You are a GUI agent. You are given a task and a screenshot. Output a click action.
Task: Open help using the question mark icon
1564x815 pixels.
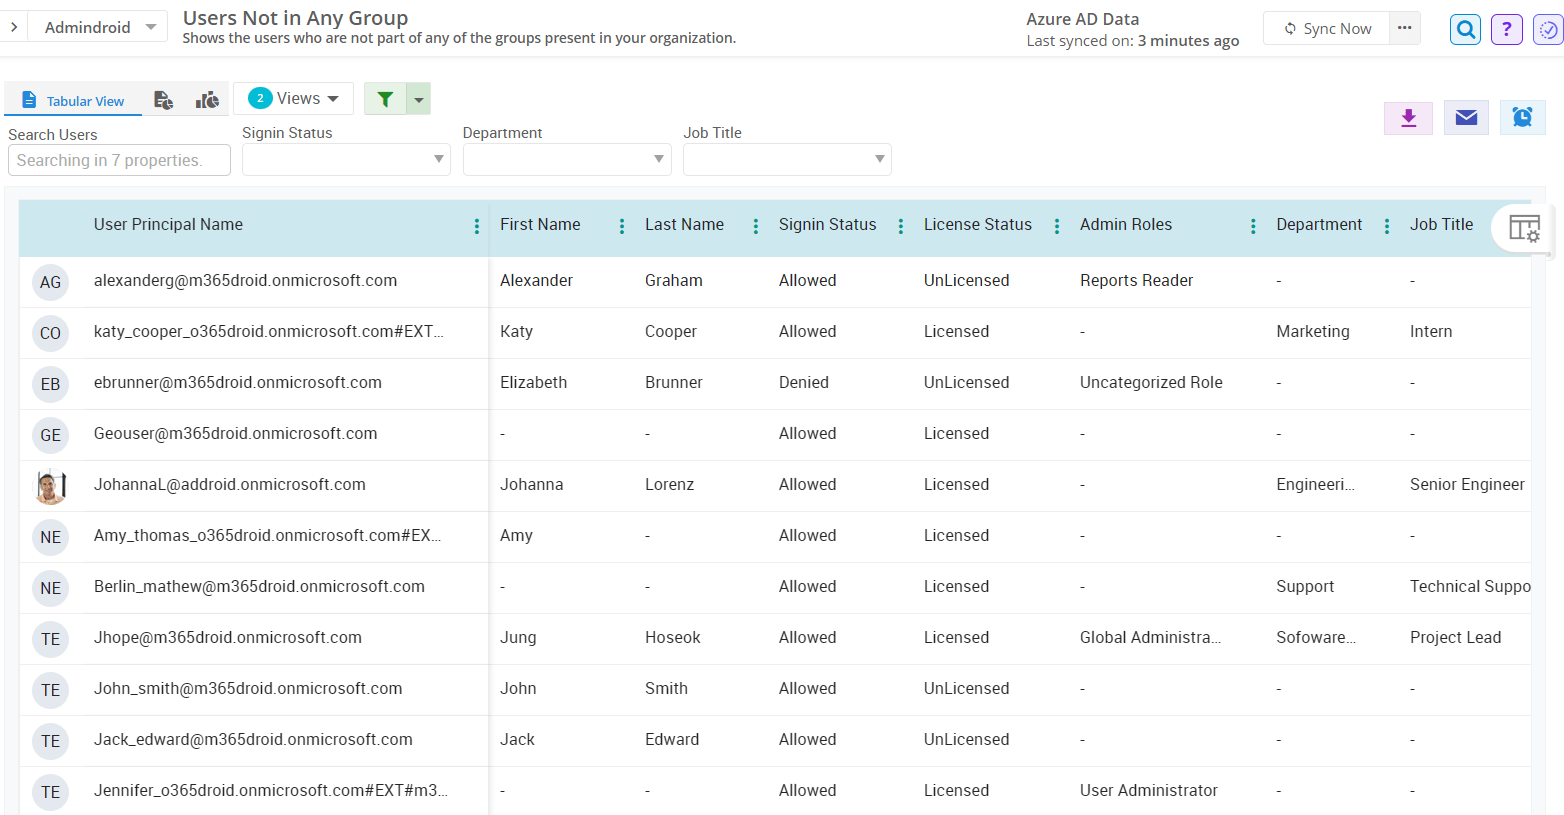point(1506,29)
